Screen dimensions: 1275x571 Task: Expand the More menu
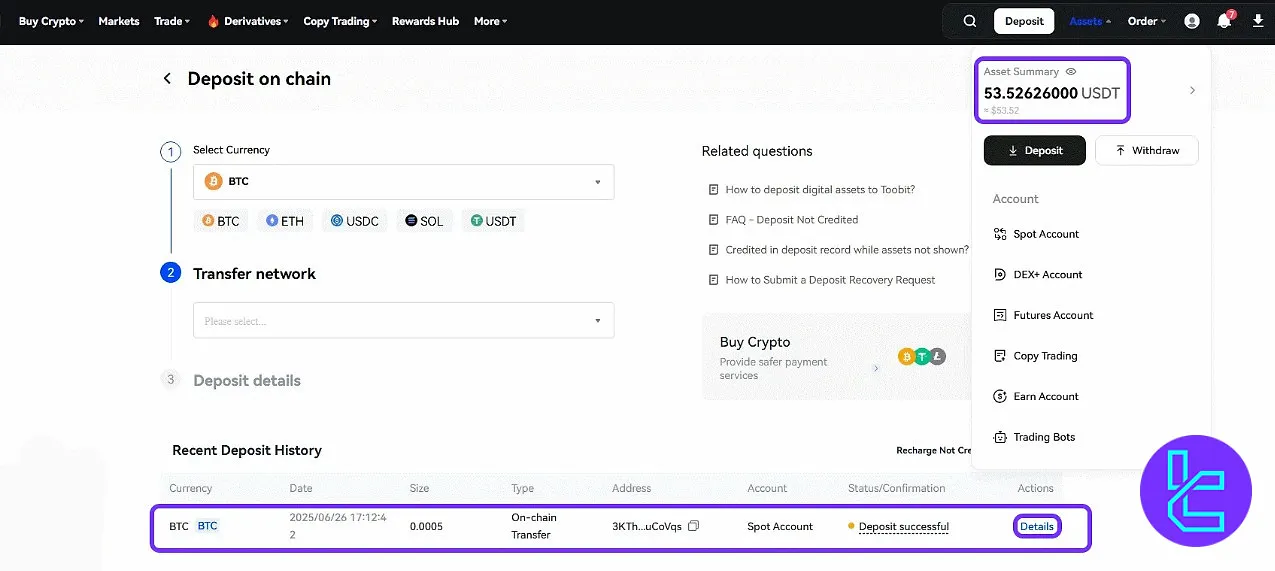click(x=490, y=21)
